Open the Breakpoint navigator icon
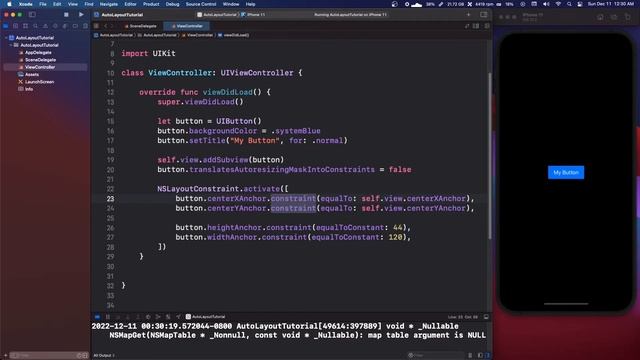 (75, 26)
